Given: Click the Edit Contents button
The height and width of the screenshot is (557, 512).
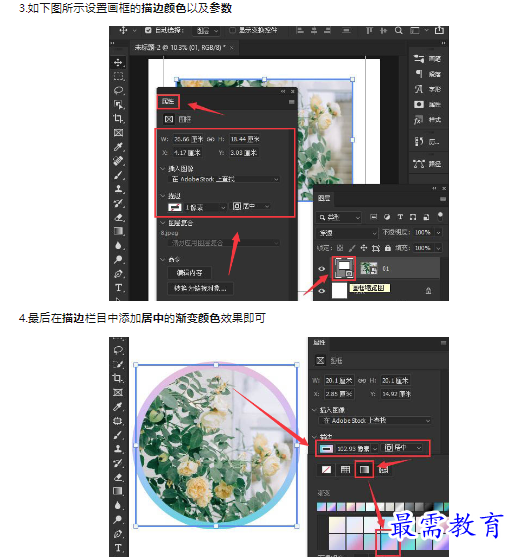Looking at the screenshot, I should click(189, 273).
